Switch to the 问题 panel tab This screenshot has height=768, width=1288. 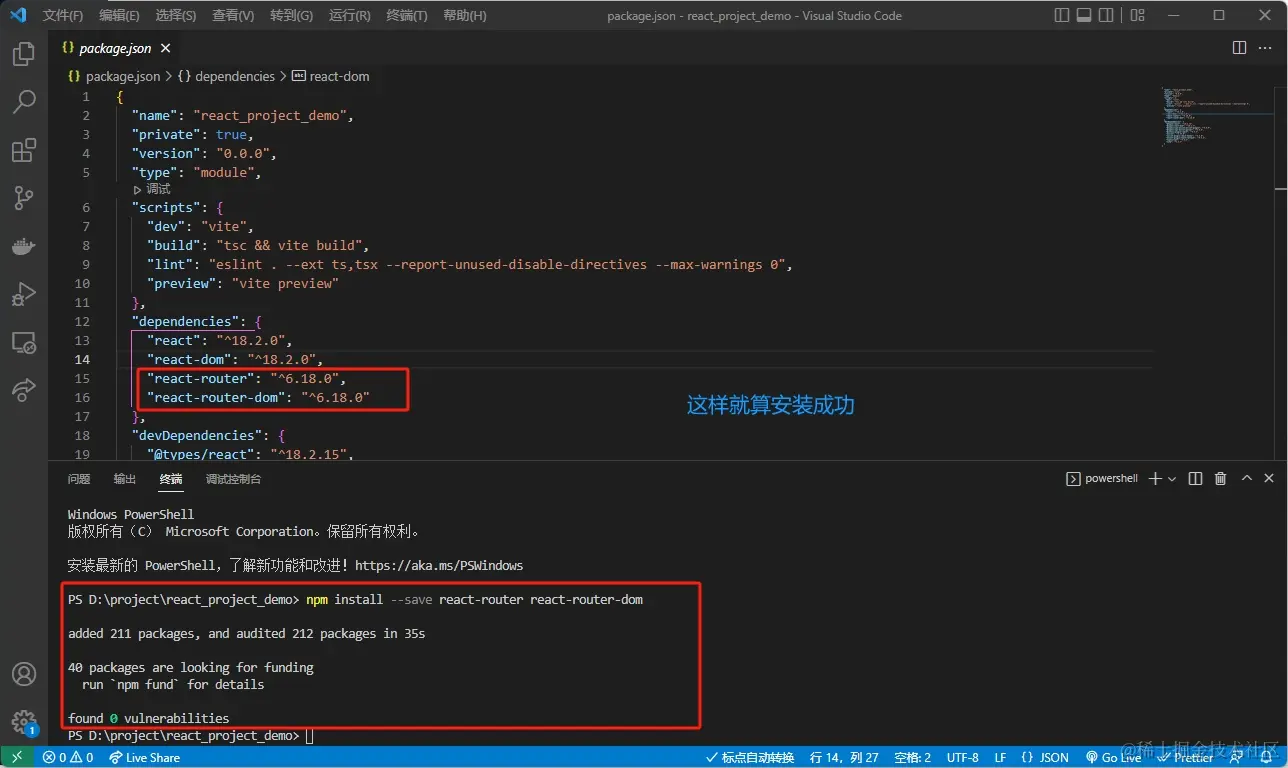click(x=79, y=479)
